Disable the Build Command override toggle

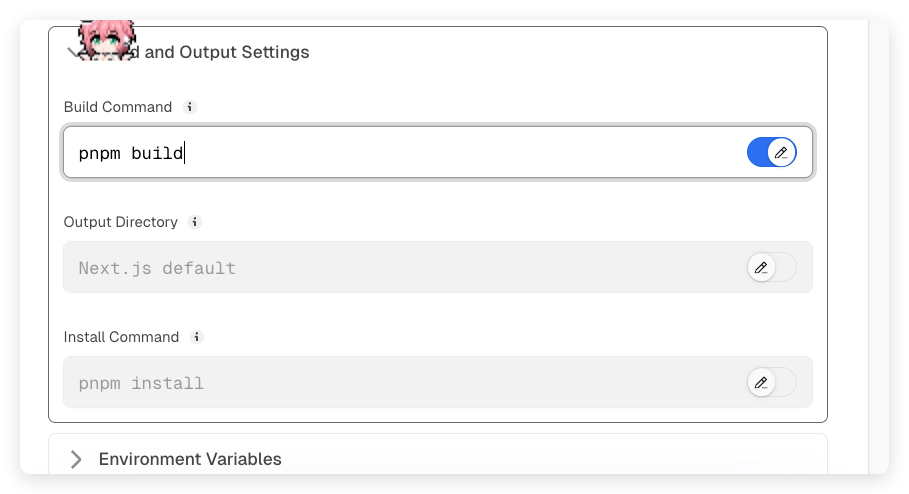click(x=771, y=153)
